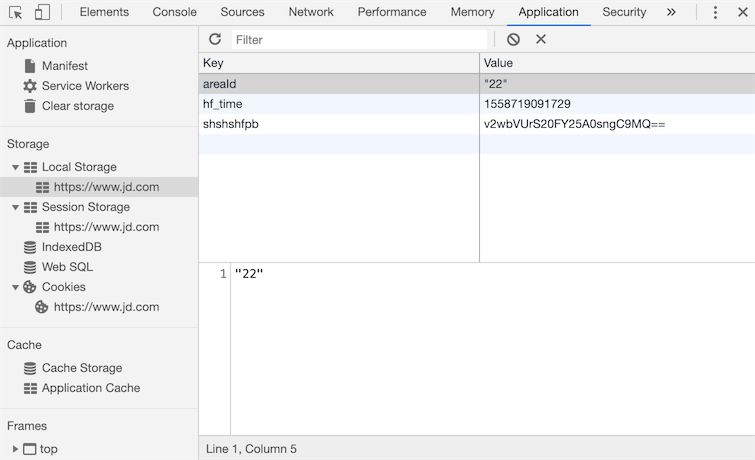
Task: Open the Manifest item
Action: 64,66
